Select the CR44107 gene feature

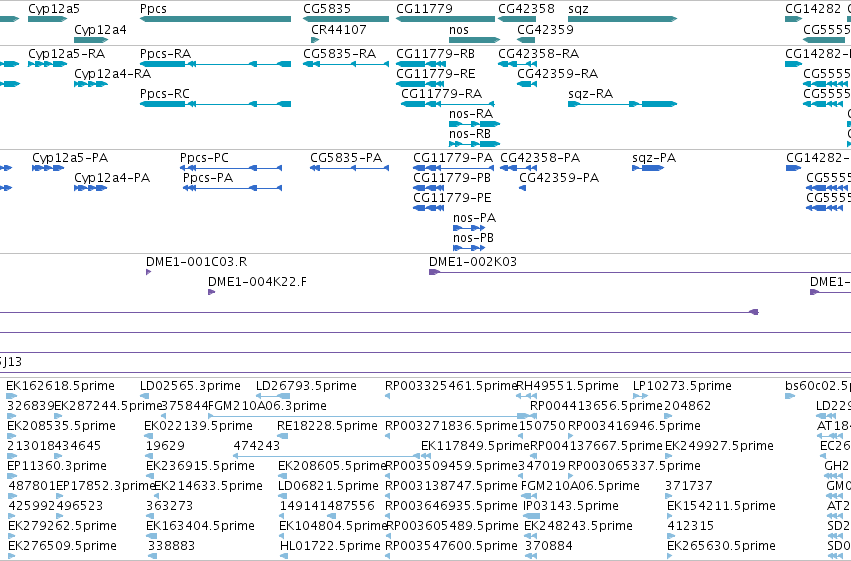[x=315, y=40]
